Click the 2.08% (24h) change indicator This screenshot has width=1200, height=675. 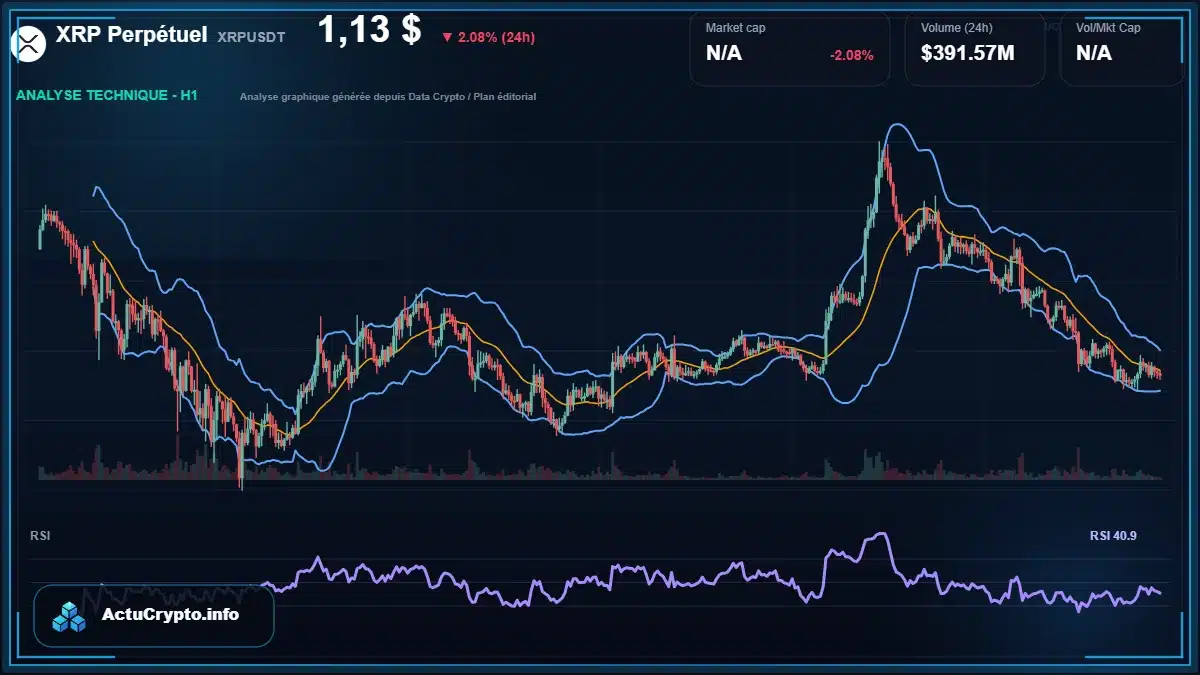click(488, 37)
